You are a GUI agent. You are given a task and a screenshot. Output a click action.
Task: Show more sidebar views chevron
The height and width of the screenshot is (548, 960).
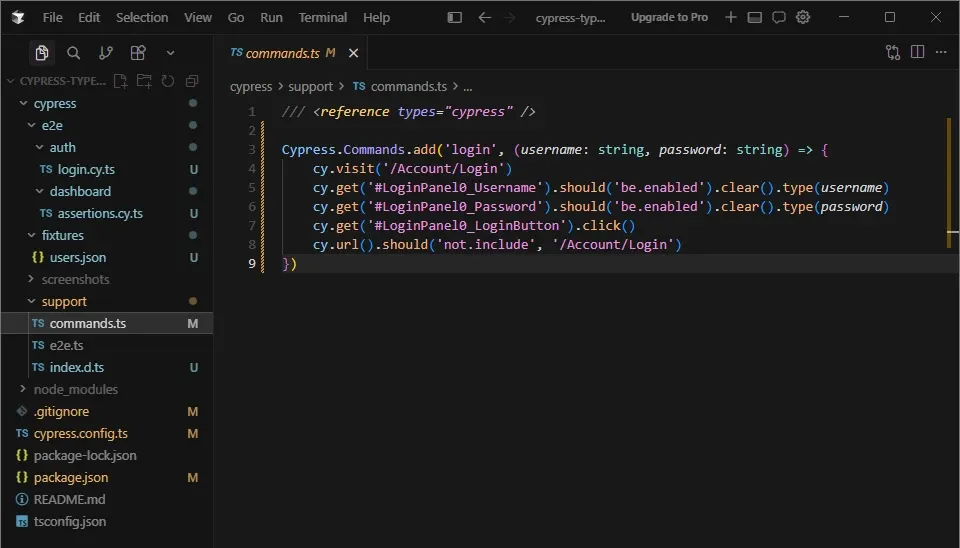(170, 53)
